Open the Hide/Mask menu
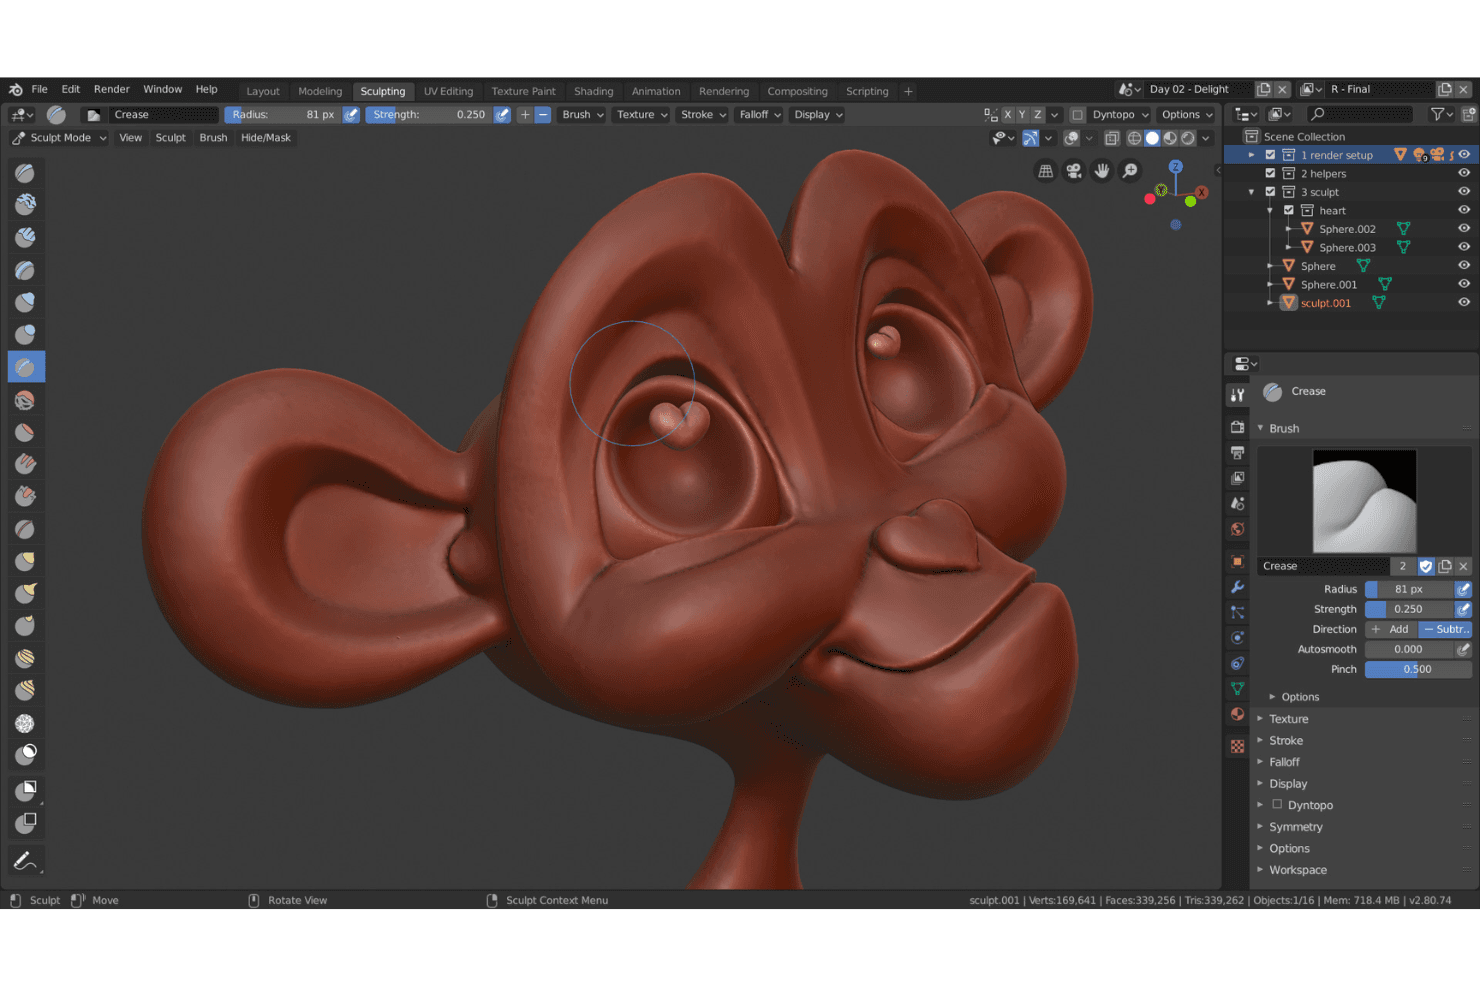1480x987 pixels. pos(266,138)
